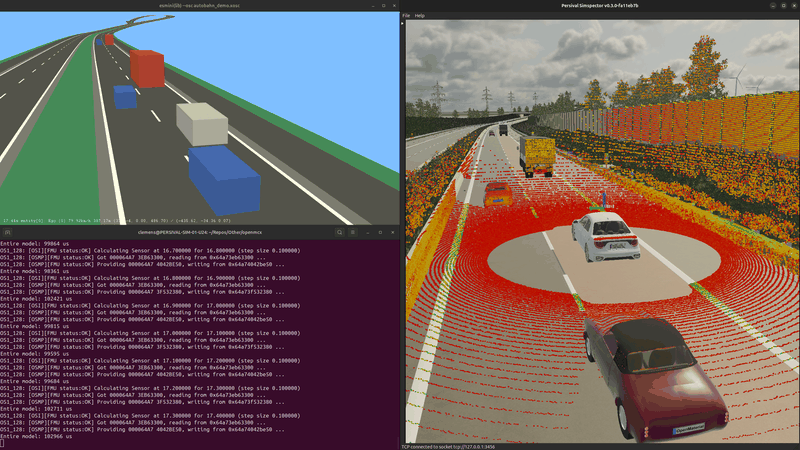800x450 pixels.
Task: Click the esmini on-screen speed info text
Action: (117, 221)
